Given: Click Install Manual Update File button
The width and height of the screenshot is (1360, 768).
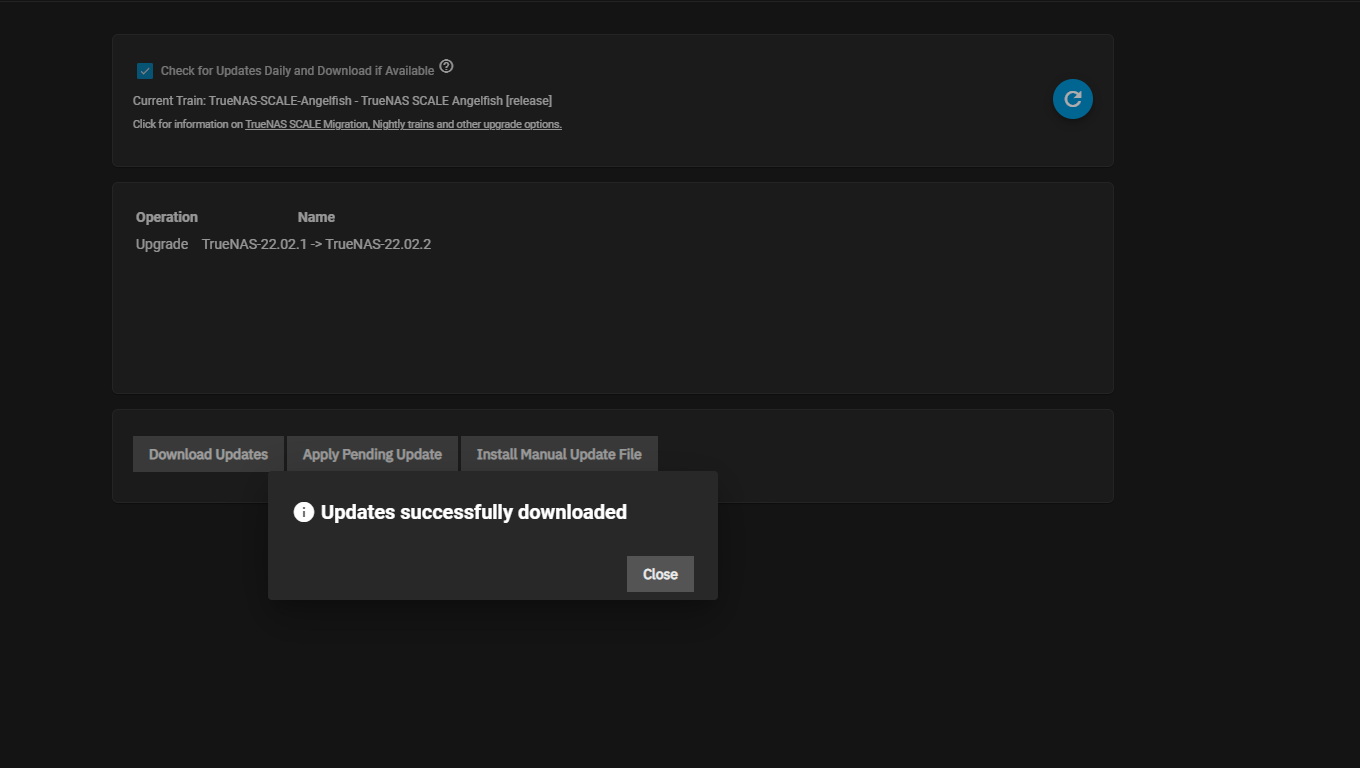Looking at the screenshot, I should pos(559,454).
